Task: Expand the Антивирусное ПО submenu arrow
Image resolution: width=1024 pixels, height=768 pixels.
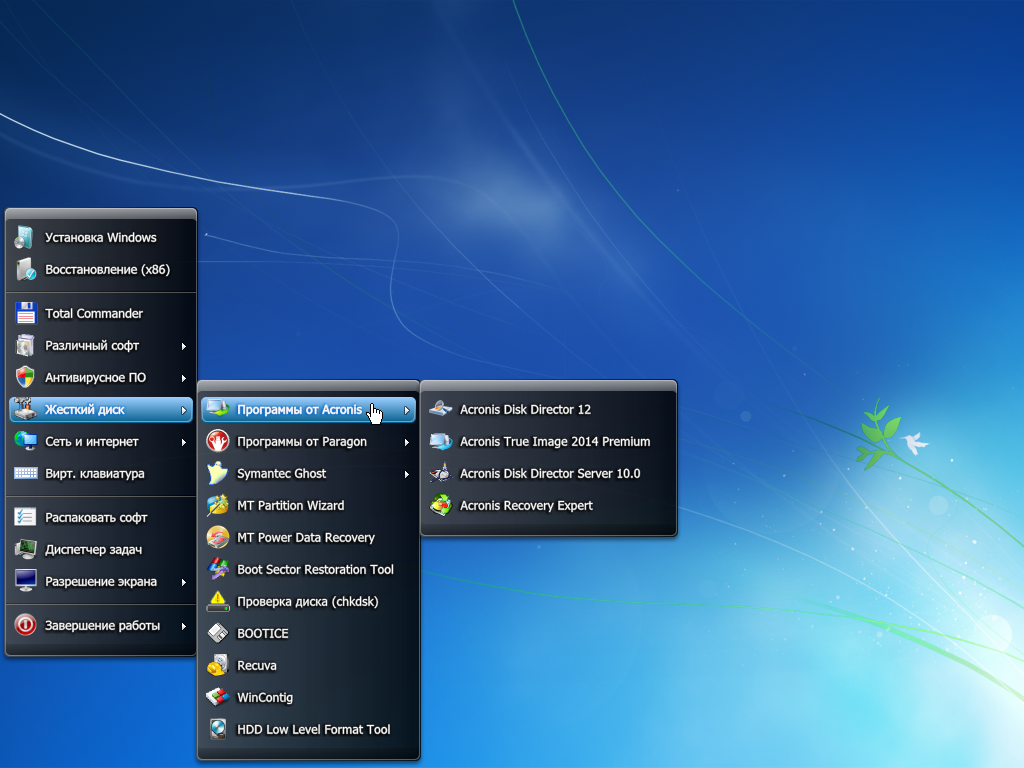Action: coord(184,378)
